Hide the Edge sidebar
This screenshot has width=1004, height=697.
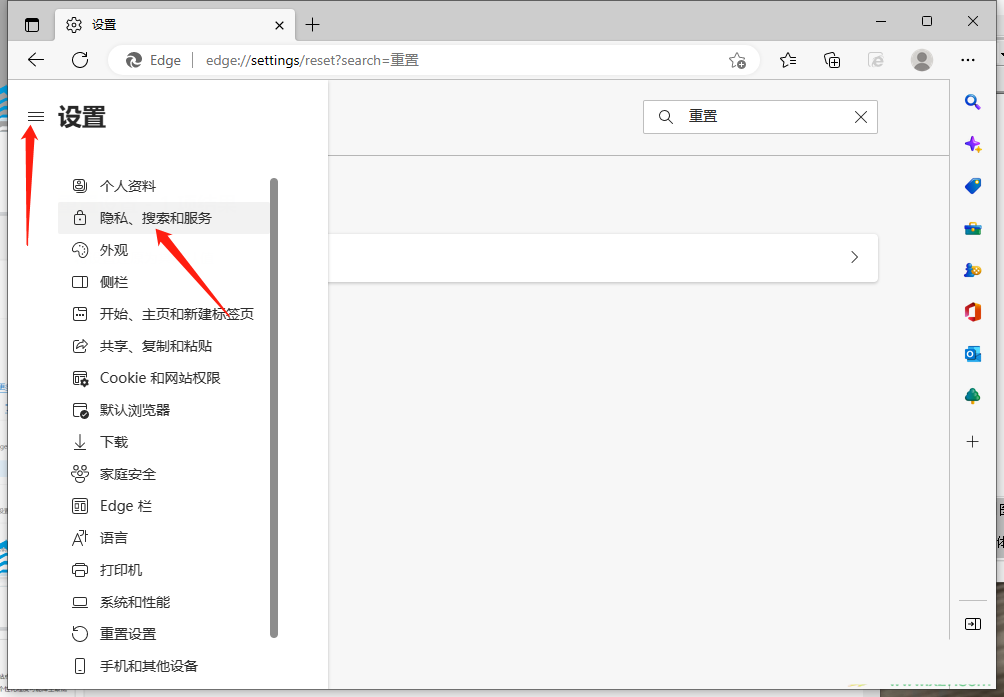point(973,624)
